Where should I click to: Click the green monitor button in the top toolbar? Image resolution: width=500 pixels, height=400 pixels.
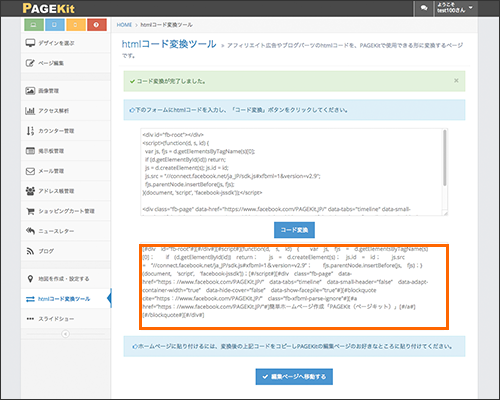point(34,25)
